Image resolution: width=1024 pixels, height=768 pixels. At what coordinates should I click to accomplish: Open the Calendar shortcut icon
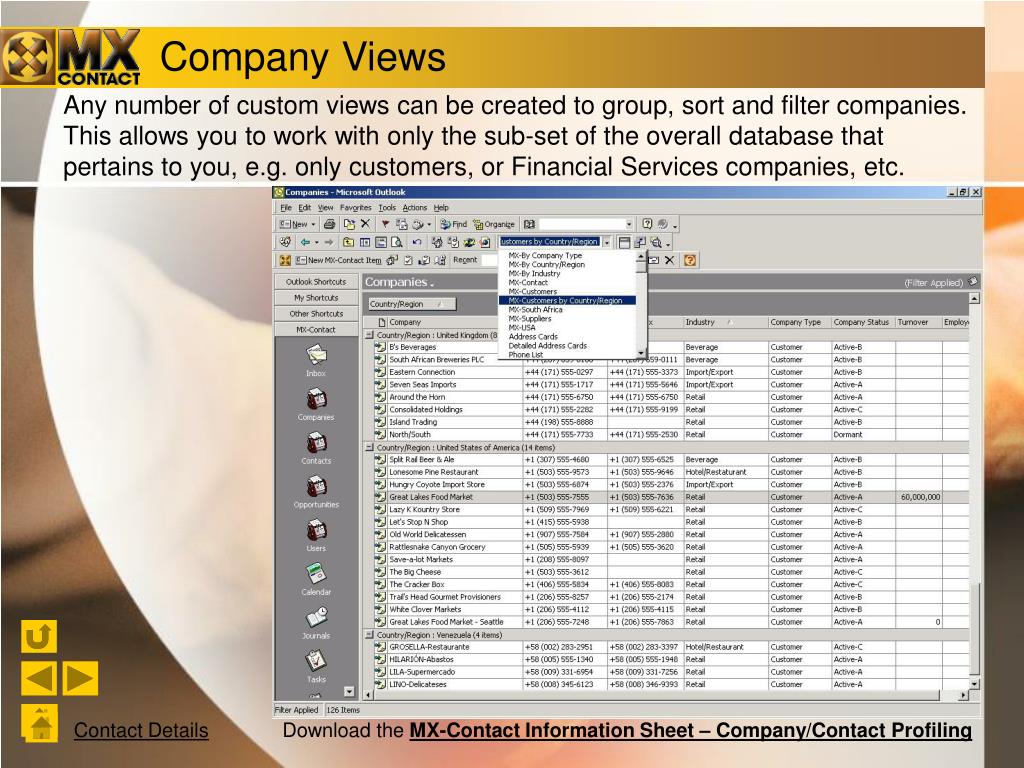(316, 573)
